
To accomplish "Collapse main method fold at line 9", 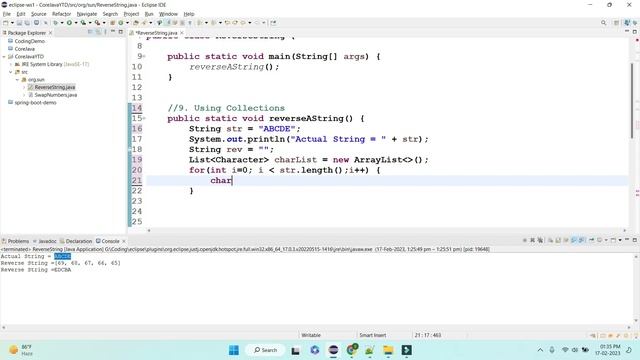I will coord(144,57).
